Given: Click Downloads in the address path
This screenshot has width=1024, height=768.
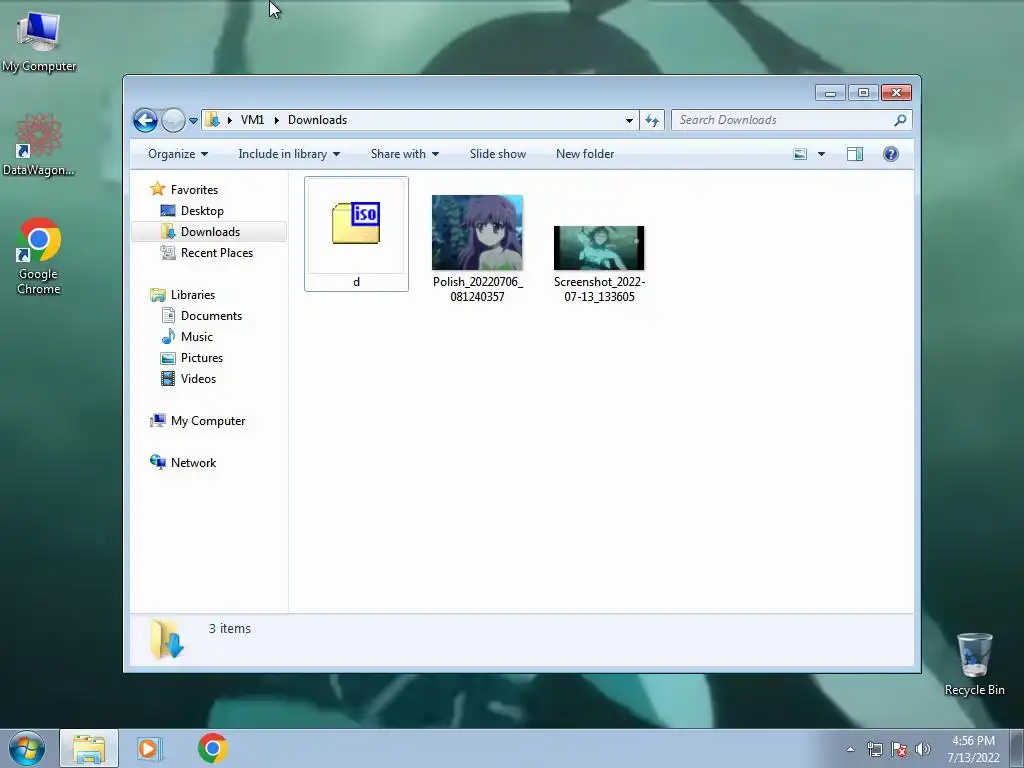Looking at the screenshot, I should (317, 120).
